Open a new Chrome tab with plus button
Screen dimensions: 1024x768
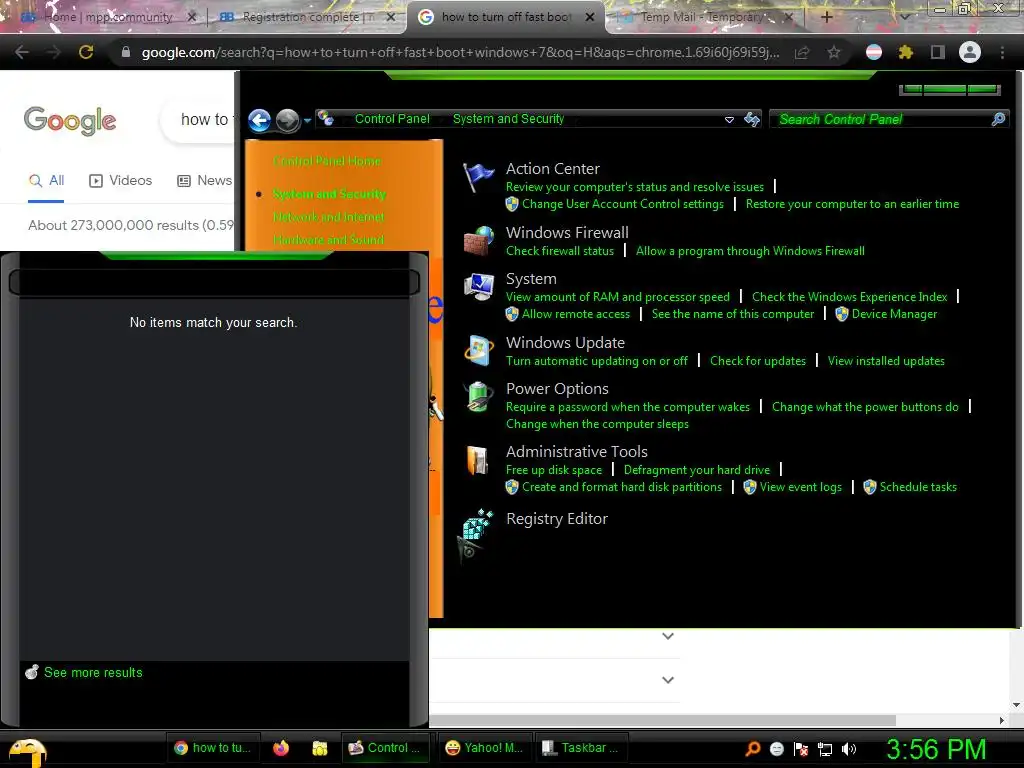click(826, 18)
